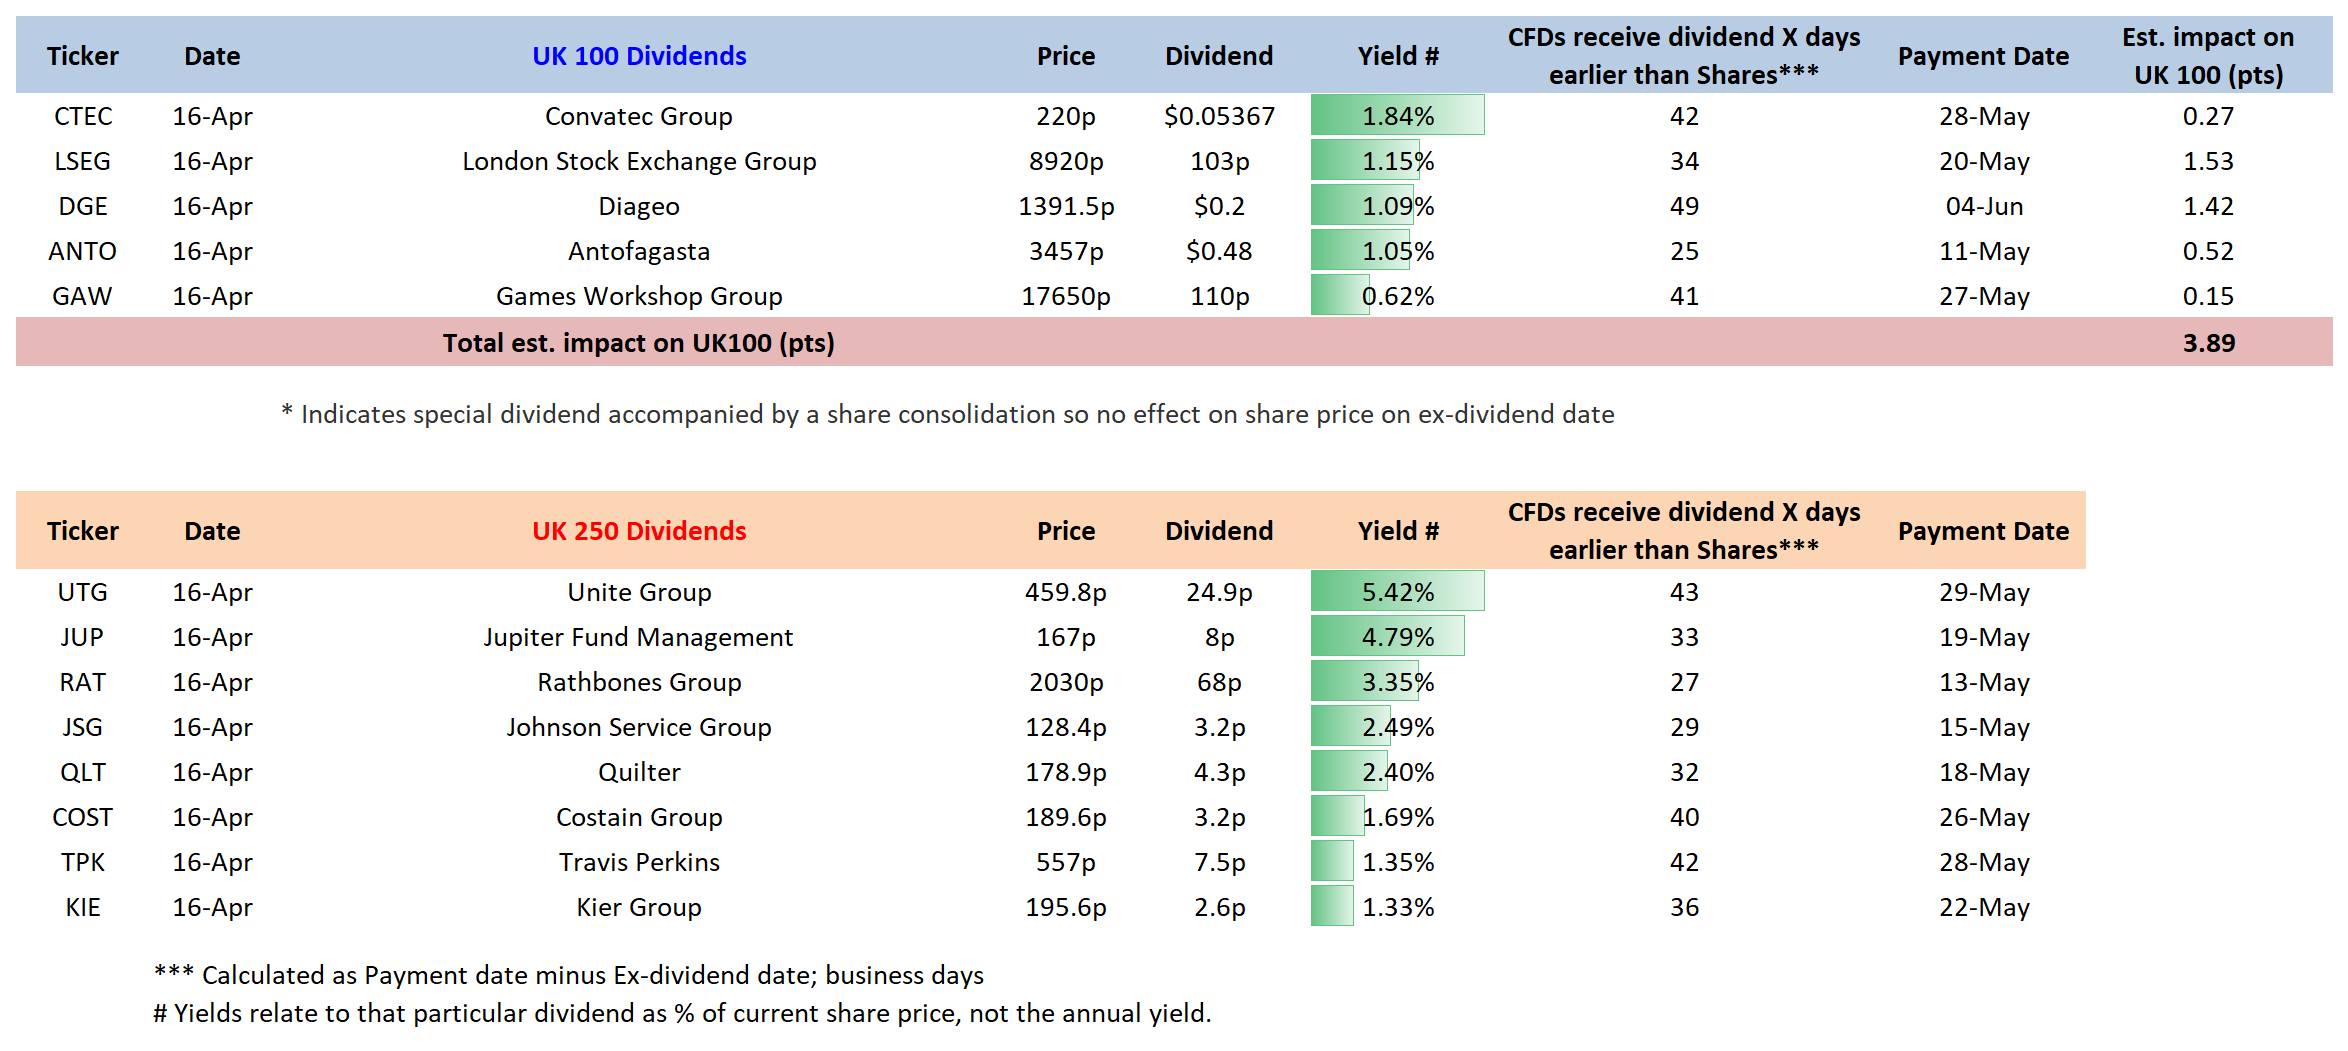This screenshot has height=1051, width=2348.
Task: Click the London Stock Exchange Group name cell
Action: tap(639, 161)
